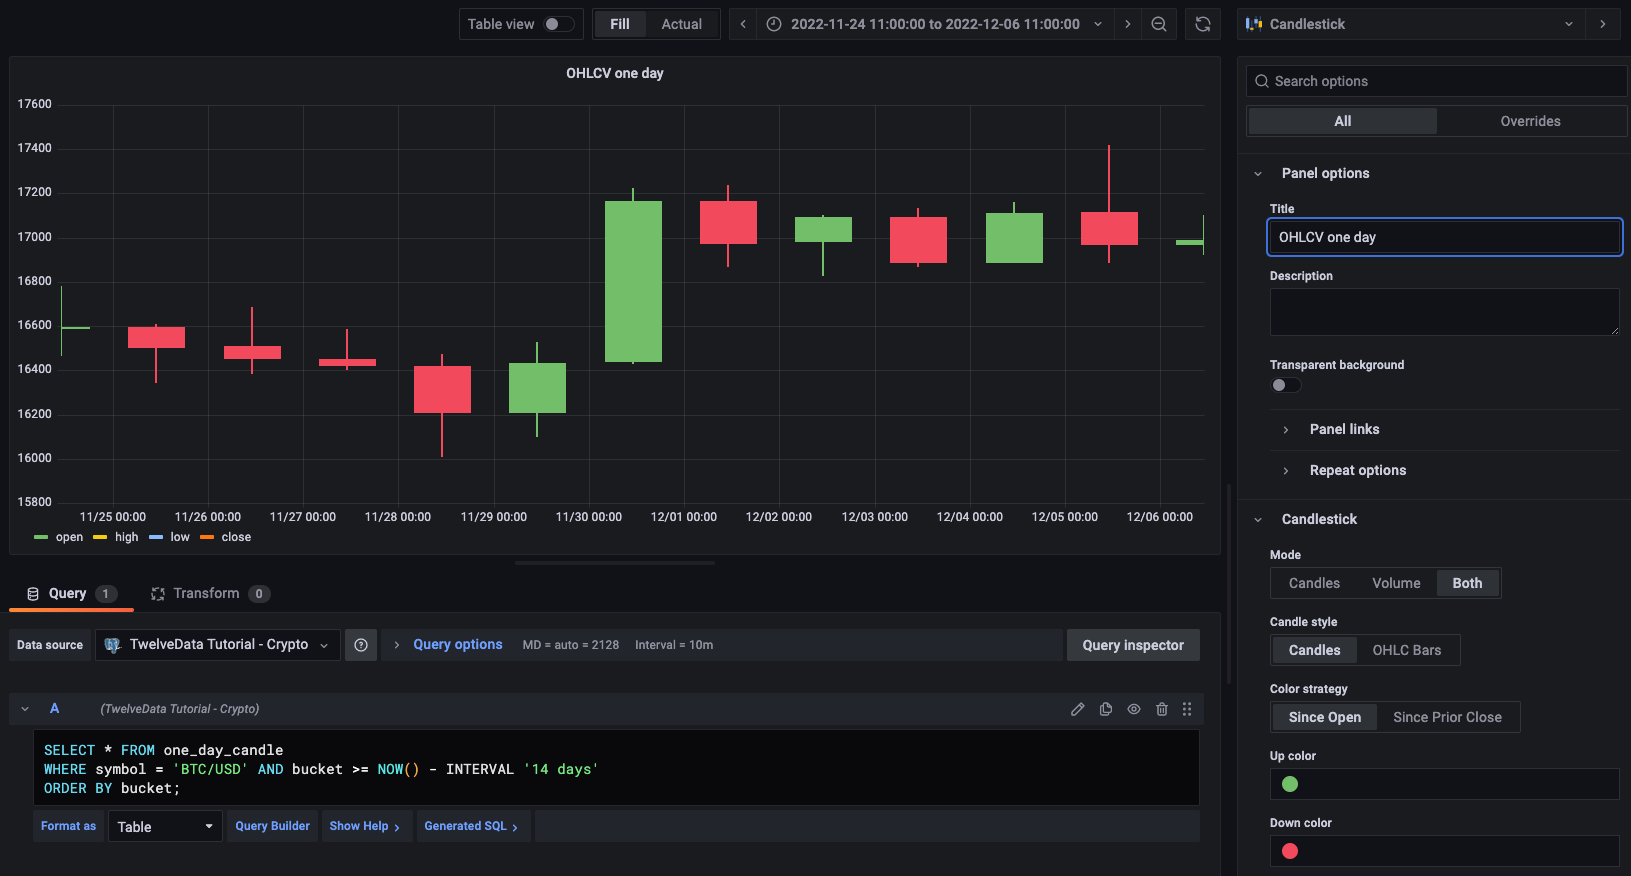
Task: Click the search magnifier in options search
Action: tap(1262, 81)
